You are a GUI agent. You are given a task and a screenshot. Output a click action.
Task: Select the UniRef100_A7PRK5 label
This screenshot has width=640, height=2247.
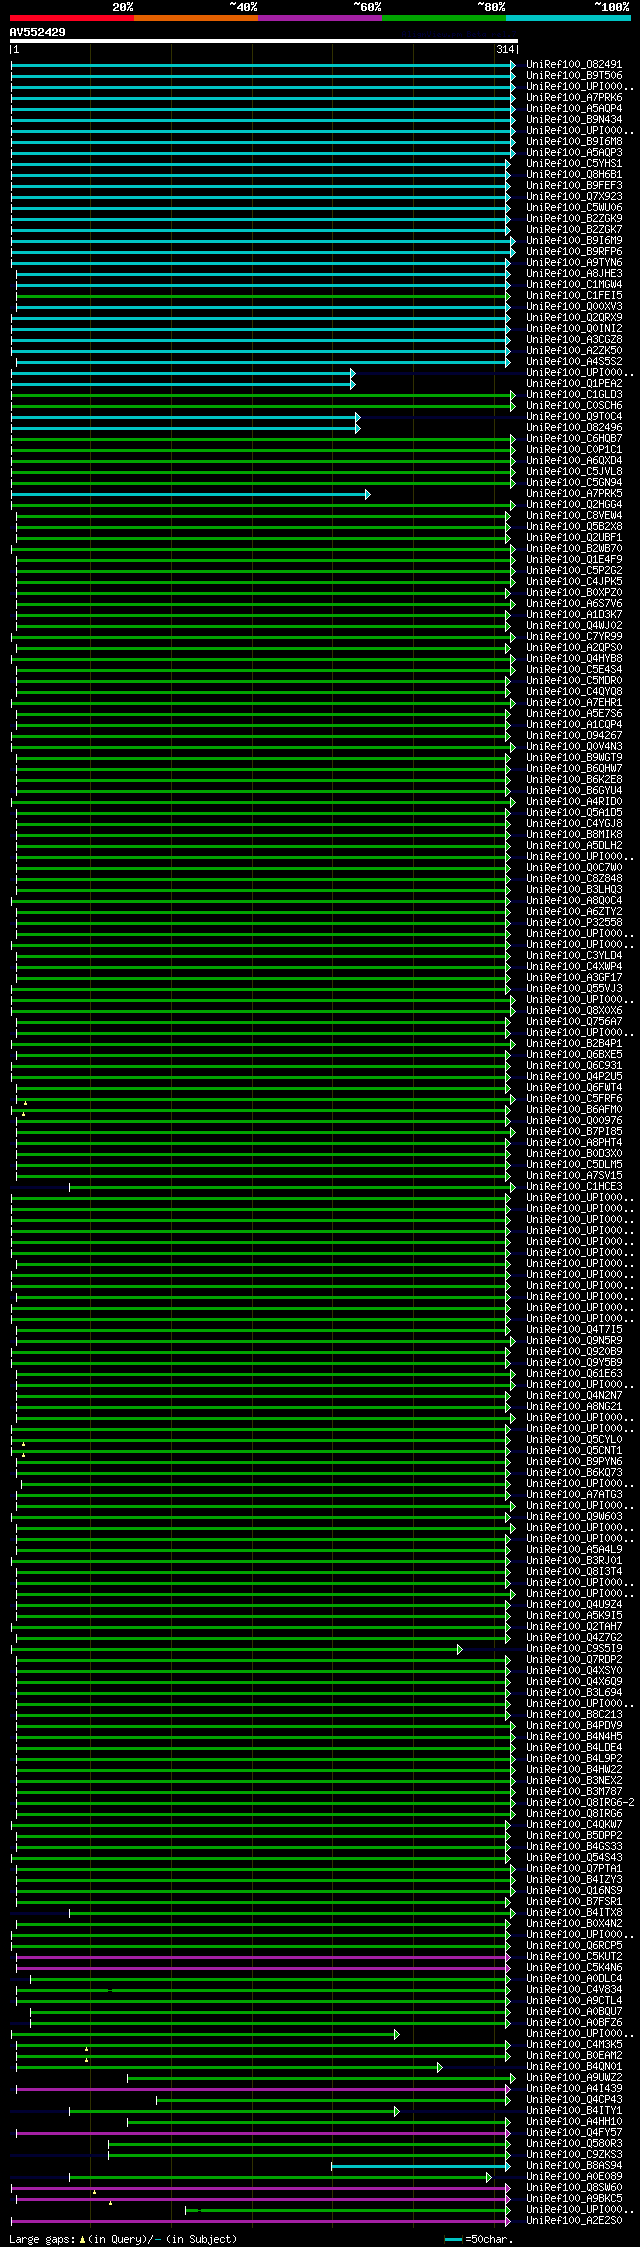point(574,494)
